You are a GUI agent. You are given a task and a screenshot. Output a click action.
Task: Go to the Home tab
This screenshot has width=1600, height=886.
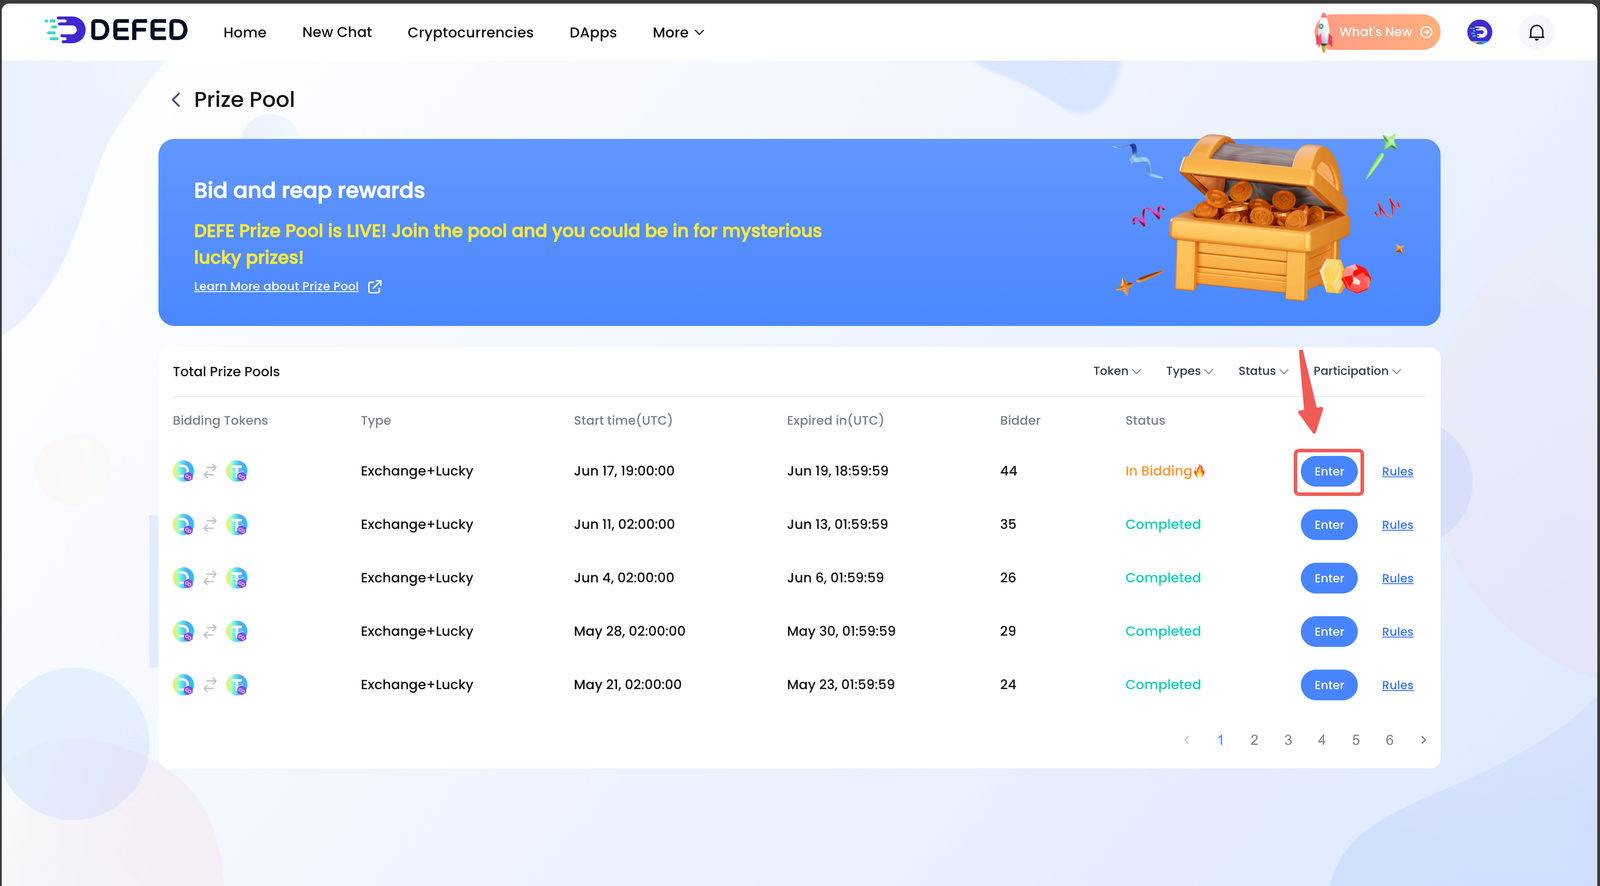tap(245, 32)
